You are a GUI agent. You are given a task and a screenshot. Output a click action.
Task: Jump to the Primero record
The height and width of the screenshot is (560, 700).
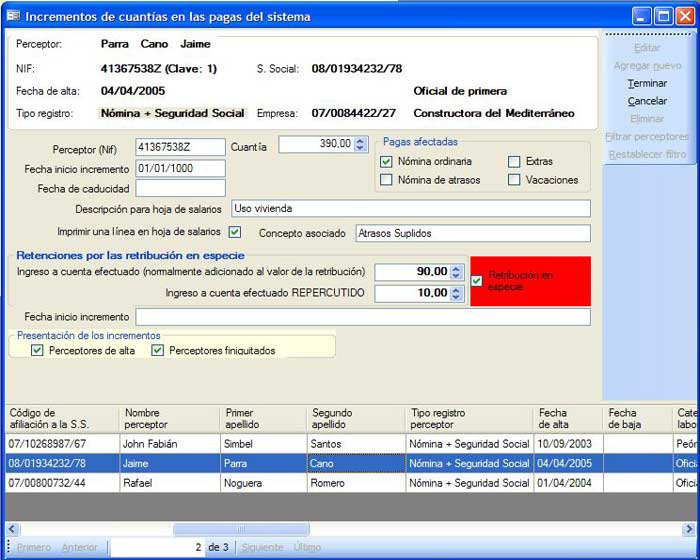point(34,547)
